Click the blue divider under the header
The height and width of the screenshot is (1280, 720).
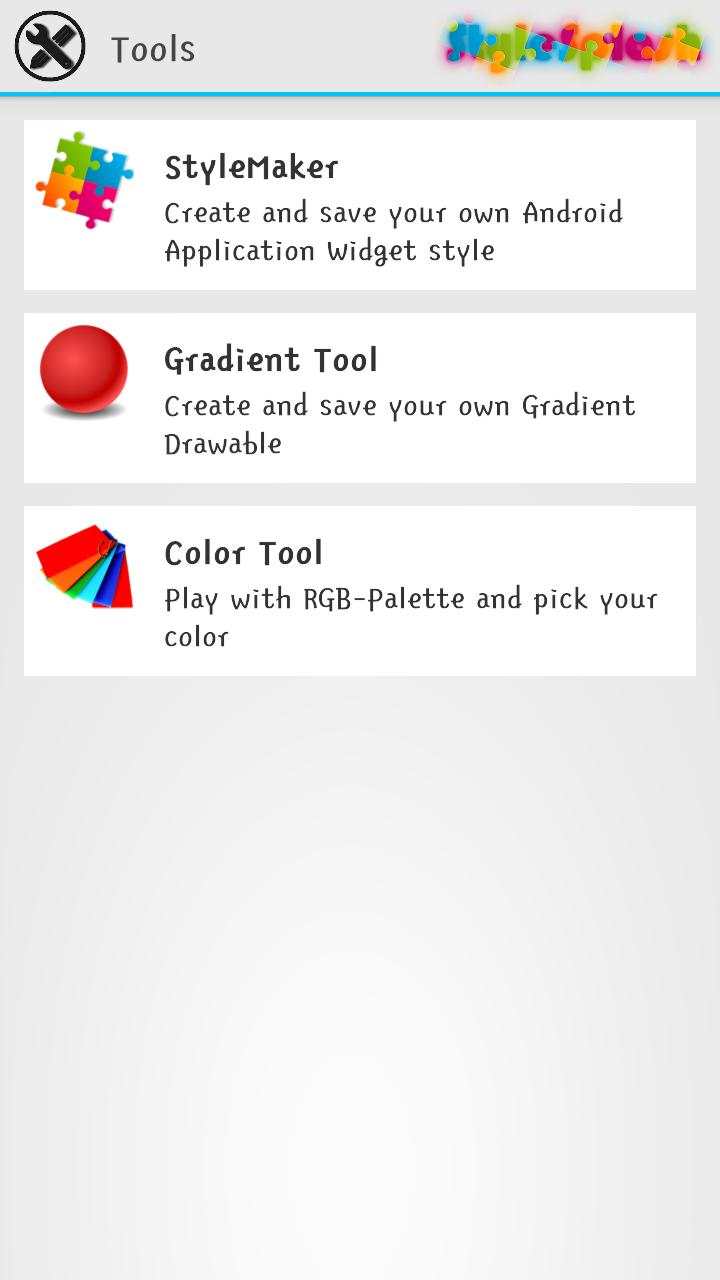pyautogui.click(x=360, y=93)
